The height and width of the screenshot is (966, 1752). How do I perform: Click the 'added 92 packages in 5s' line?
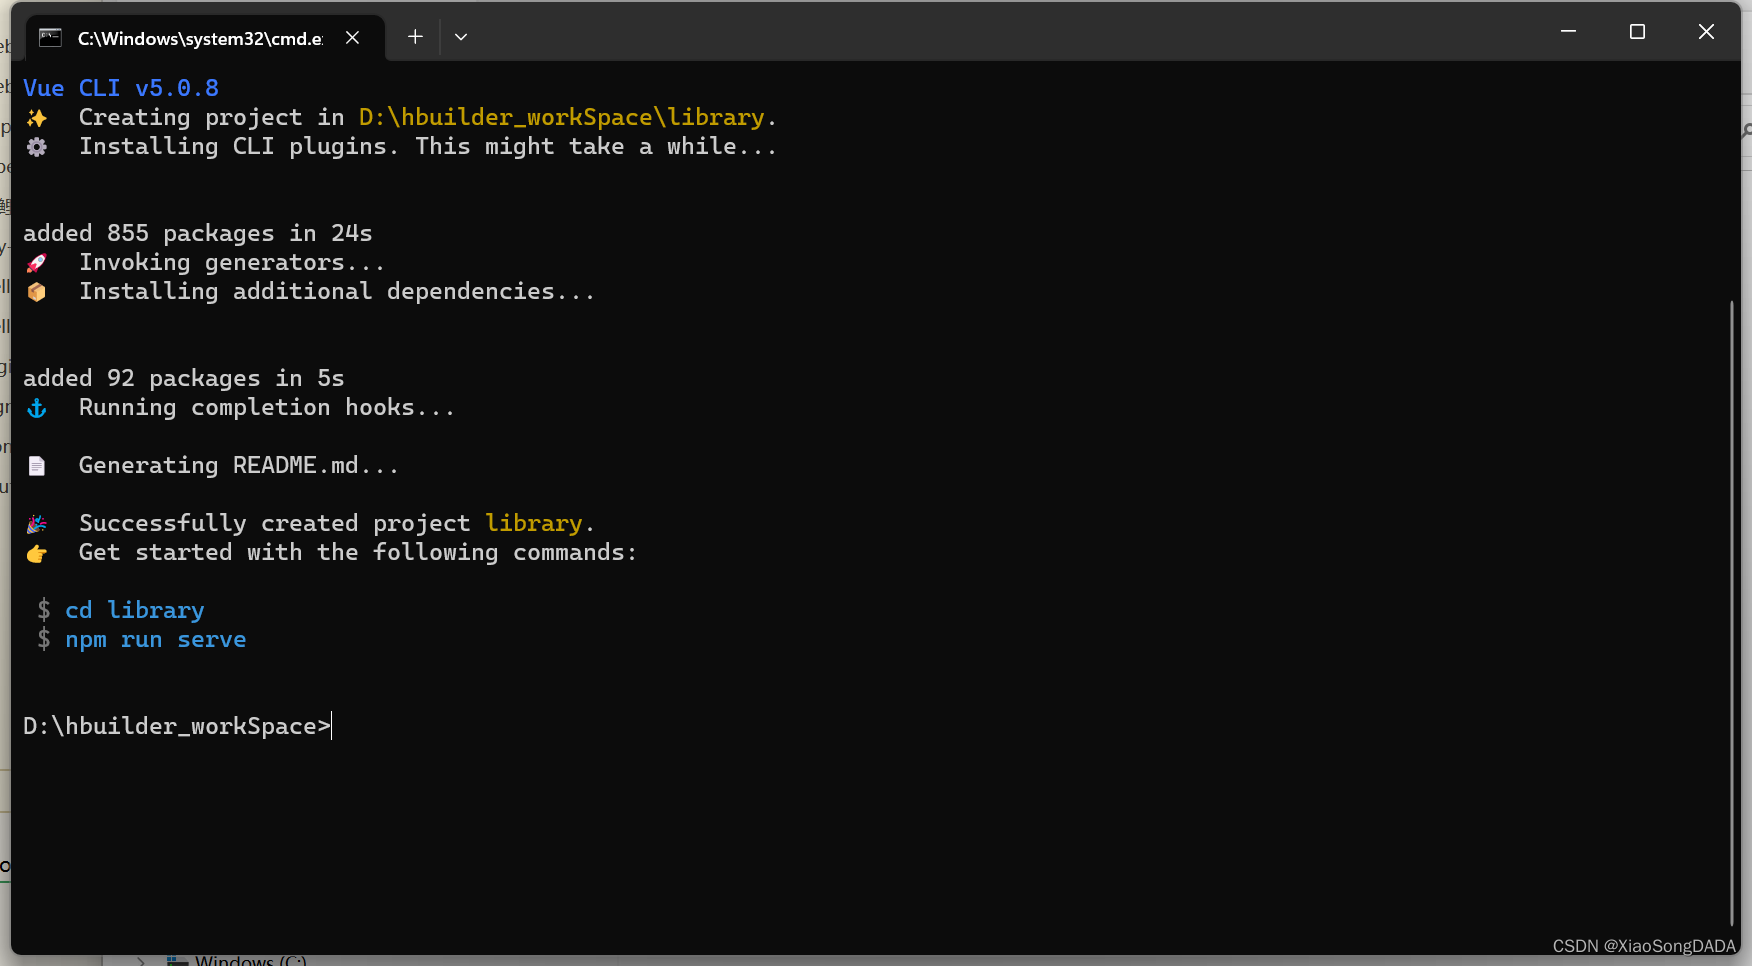[184, 378]
